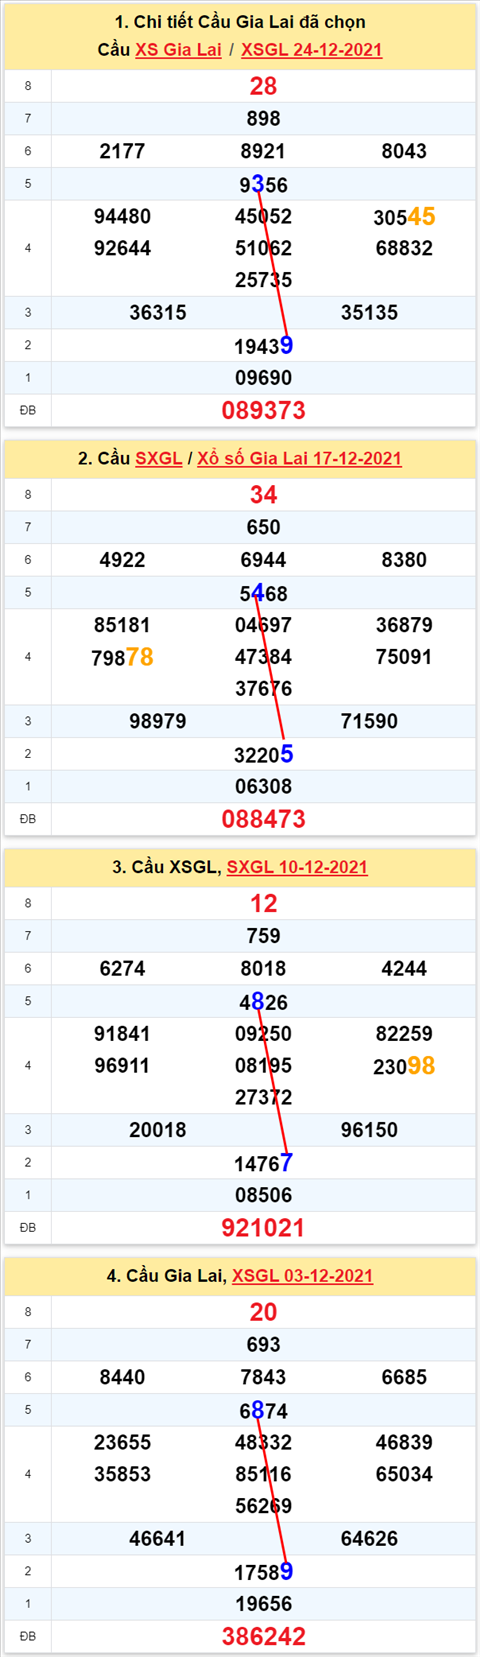Select number 6685

click(x=404, y=1378)
